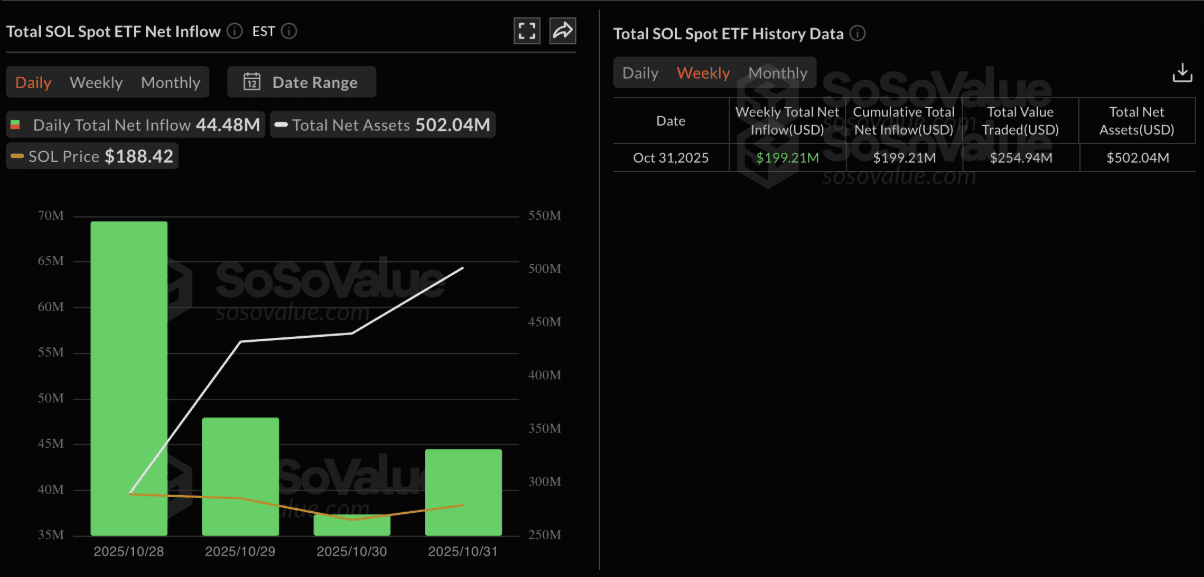
Task: Toggle SOL Price line visibility
Action: pyautogui.click(x=92, y=156)
